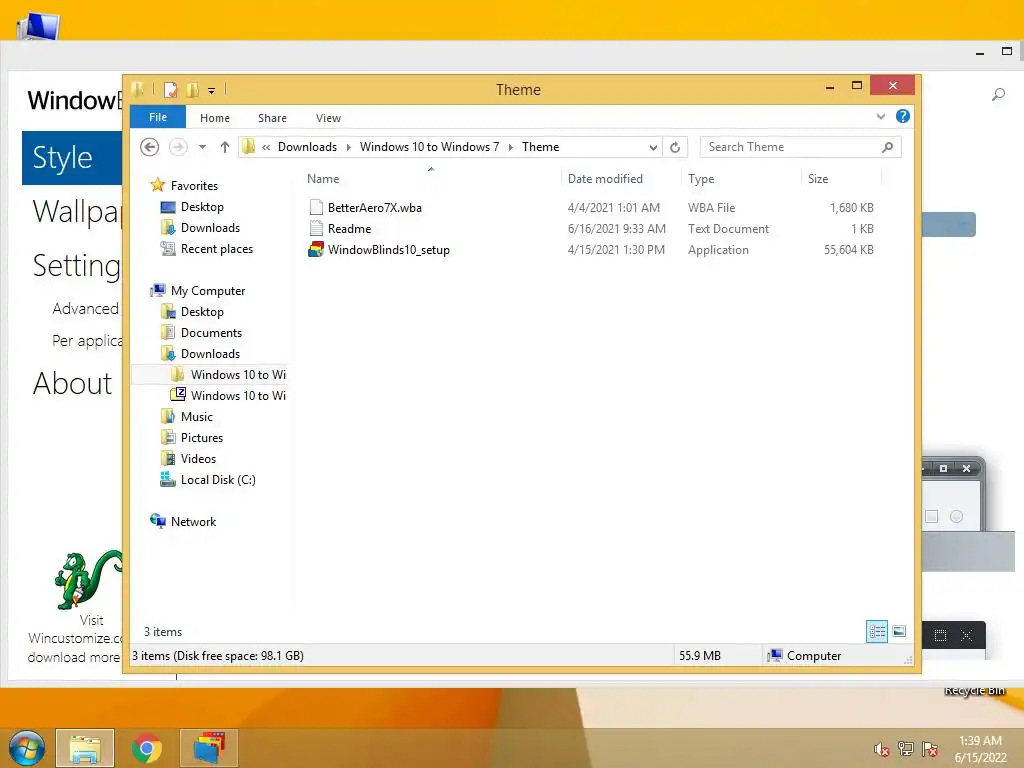Open Local Disk (C:) in navigation pane
Screen dimensions: 1024x768
tap(218, 479)
